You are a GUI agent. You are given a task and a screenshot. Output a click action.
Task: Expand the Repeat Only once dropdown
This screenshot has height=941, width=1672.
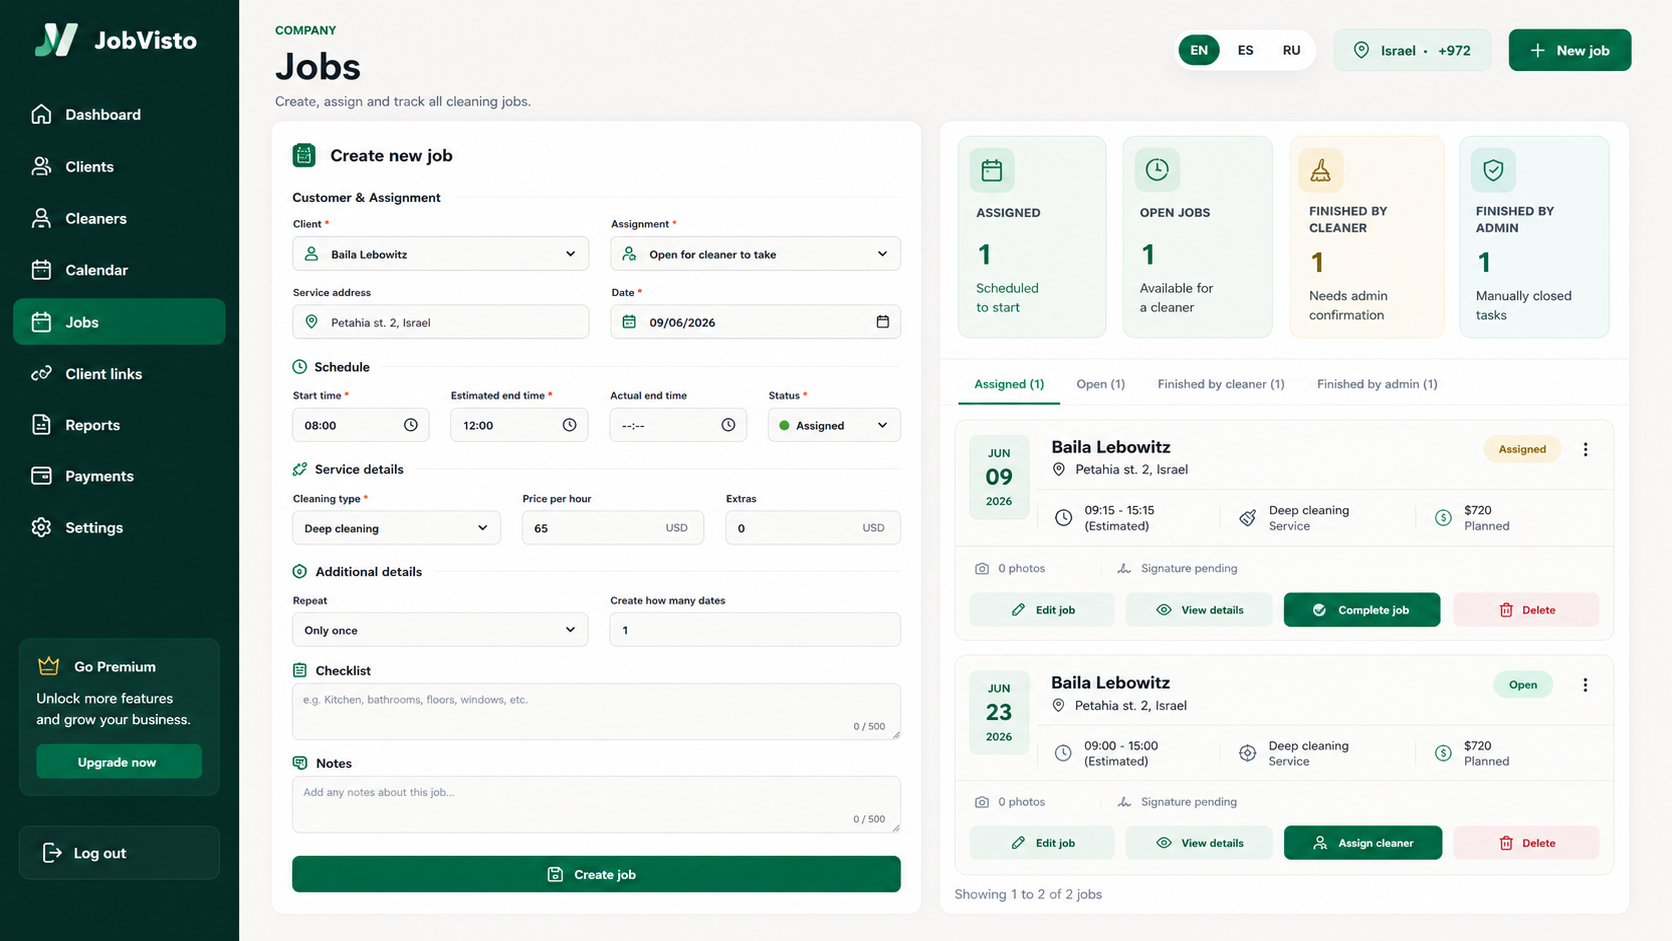click(440, 630)
